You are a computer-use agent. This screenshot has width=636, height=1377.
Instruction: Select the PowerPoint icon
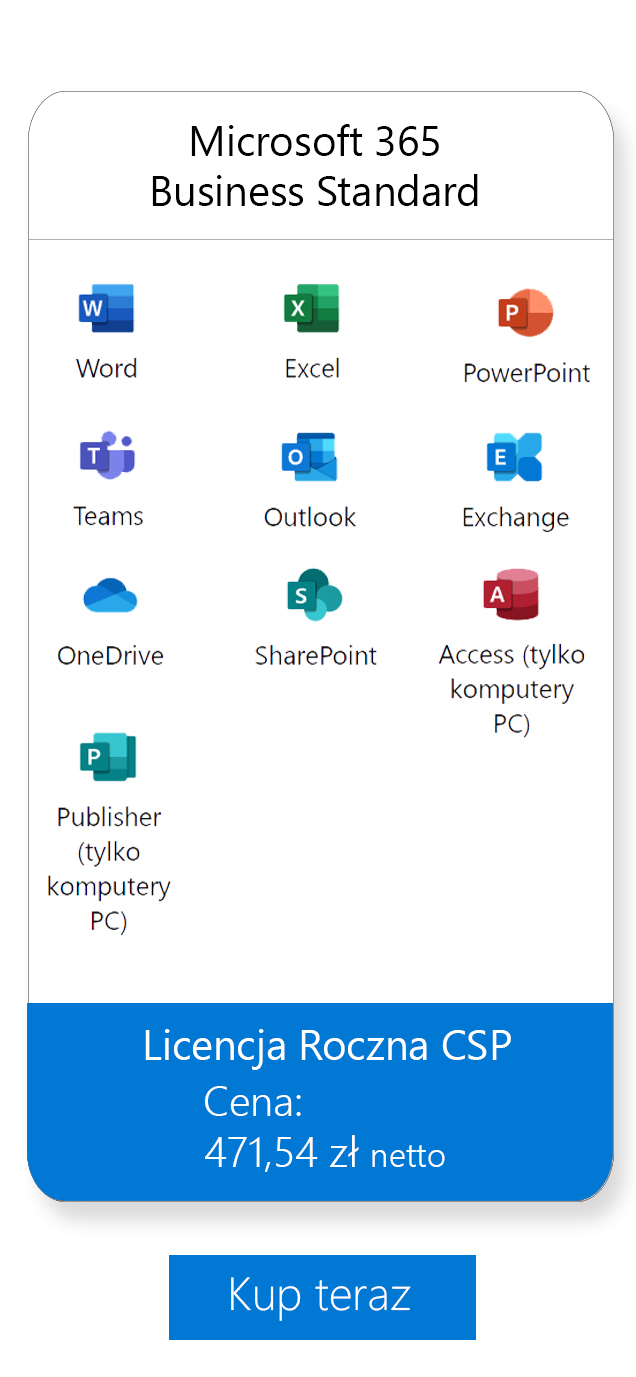[525, 313]
